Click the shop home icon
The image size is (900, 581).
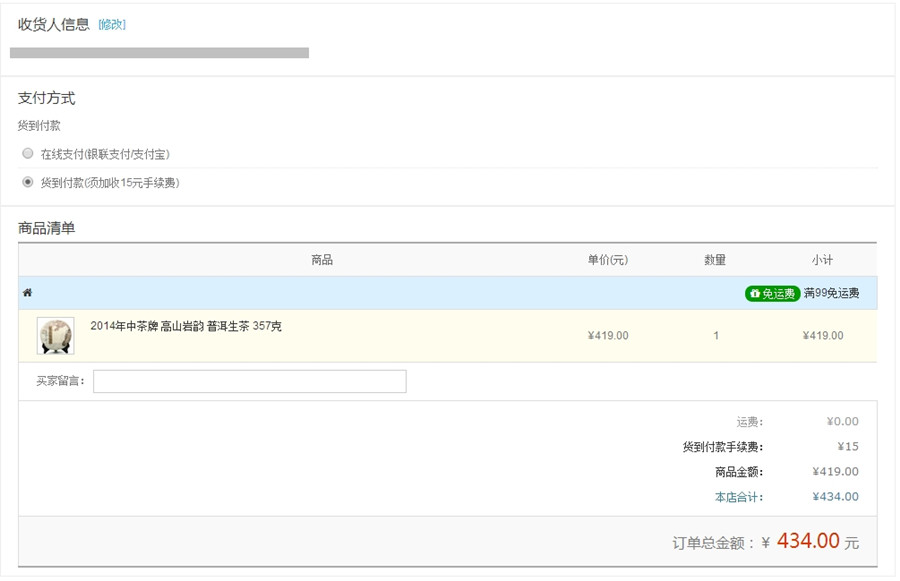[27, 293]
